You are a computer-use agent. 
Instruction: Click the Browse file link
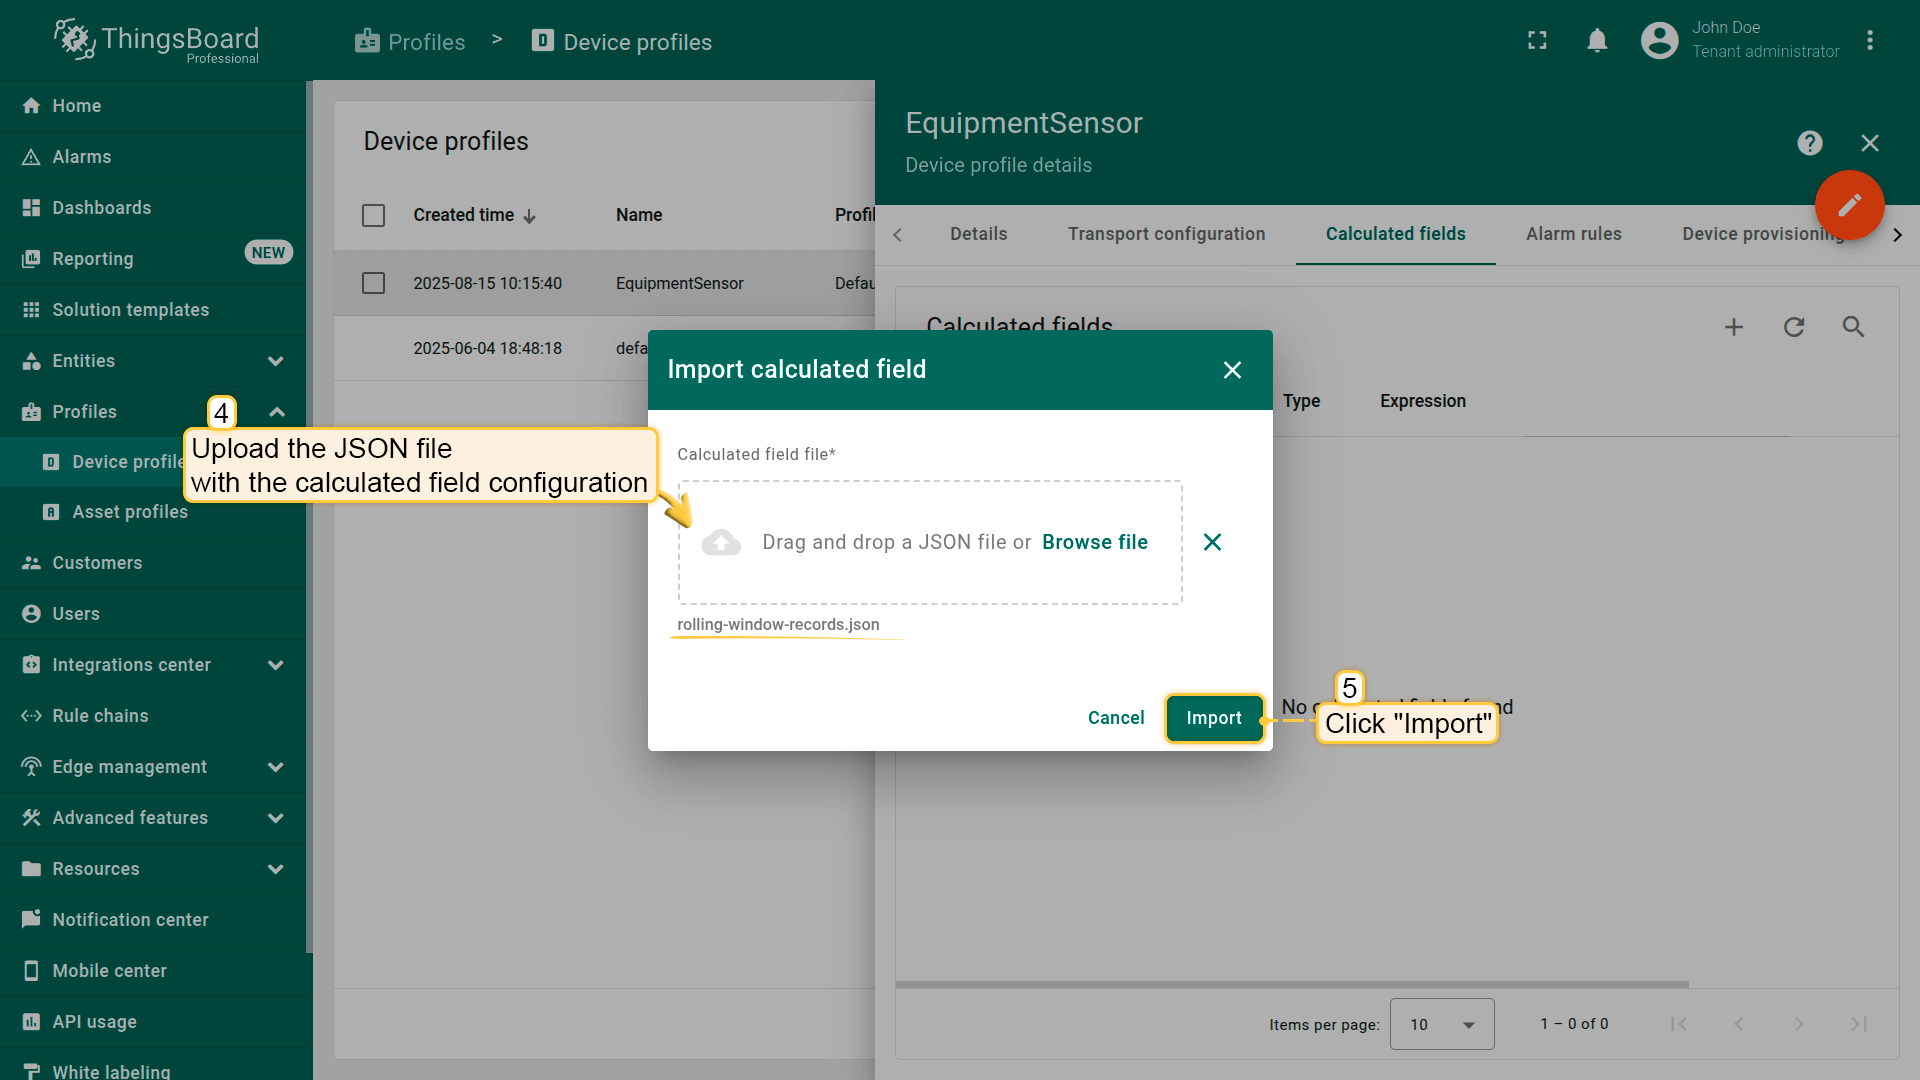pos(1094,542)
